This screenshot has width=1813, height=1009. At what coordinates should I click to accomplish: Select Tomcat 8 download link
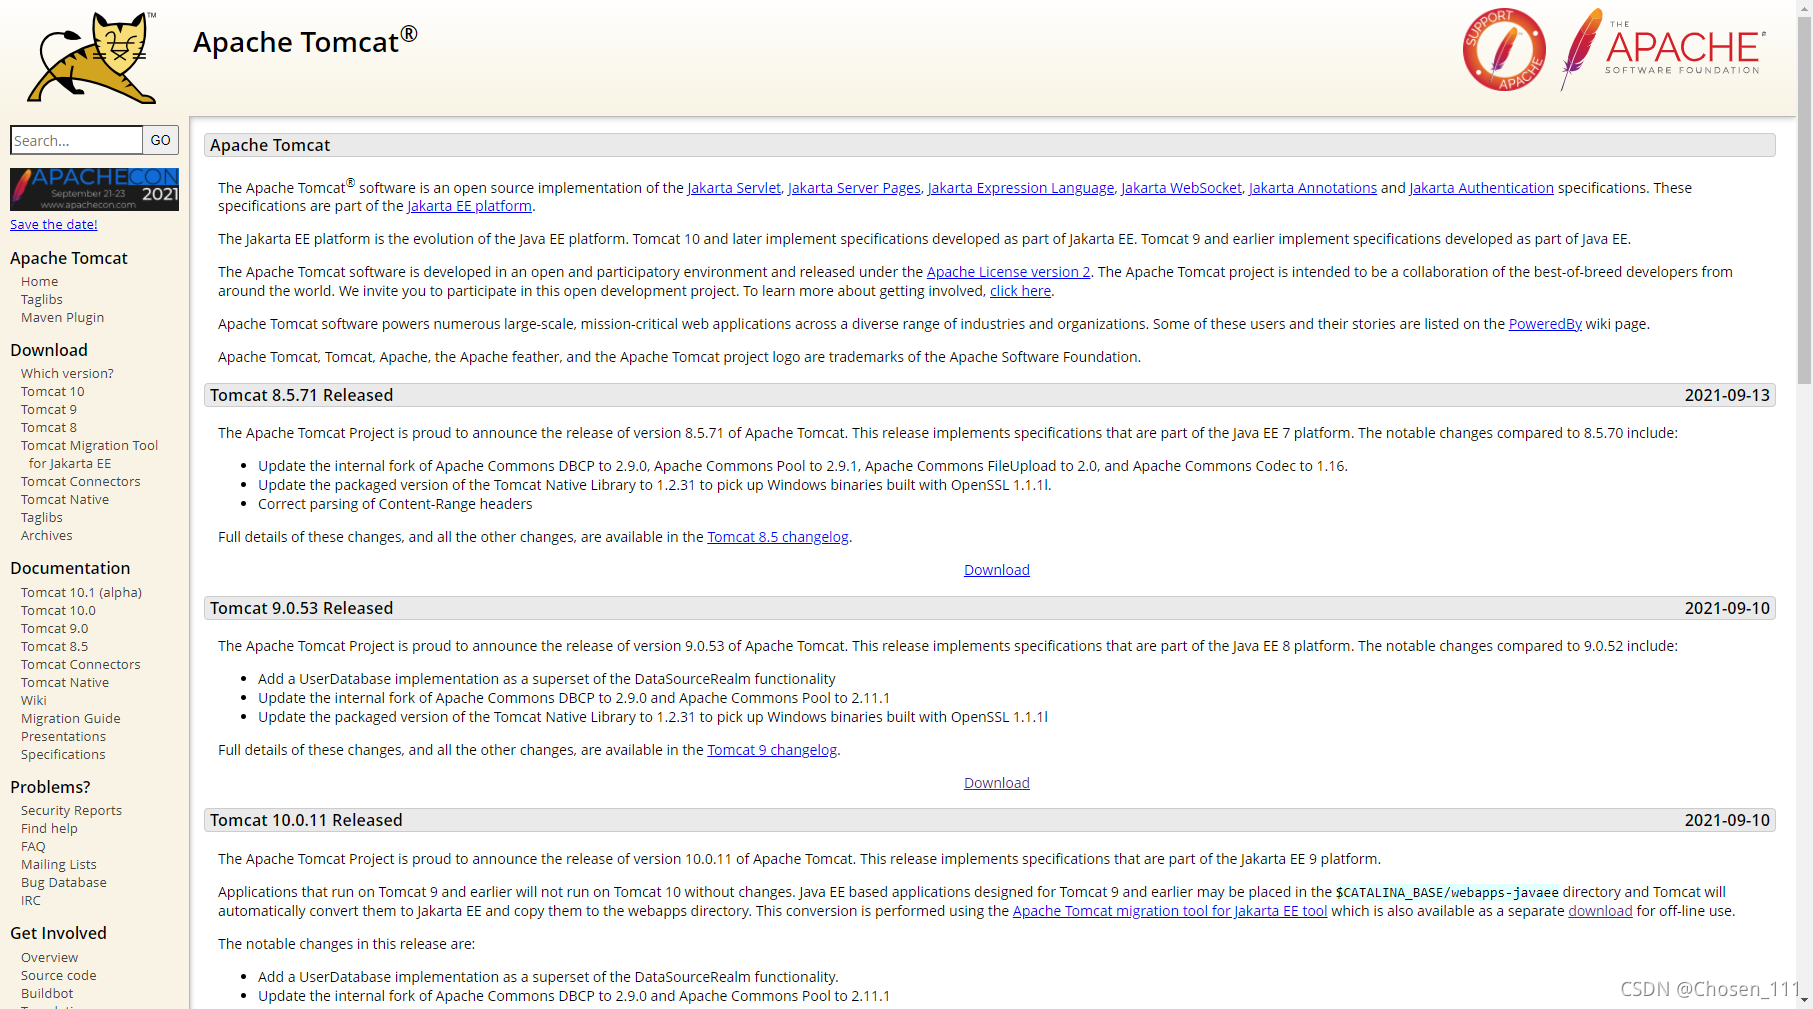[x=48, y=428]
